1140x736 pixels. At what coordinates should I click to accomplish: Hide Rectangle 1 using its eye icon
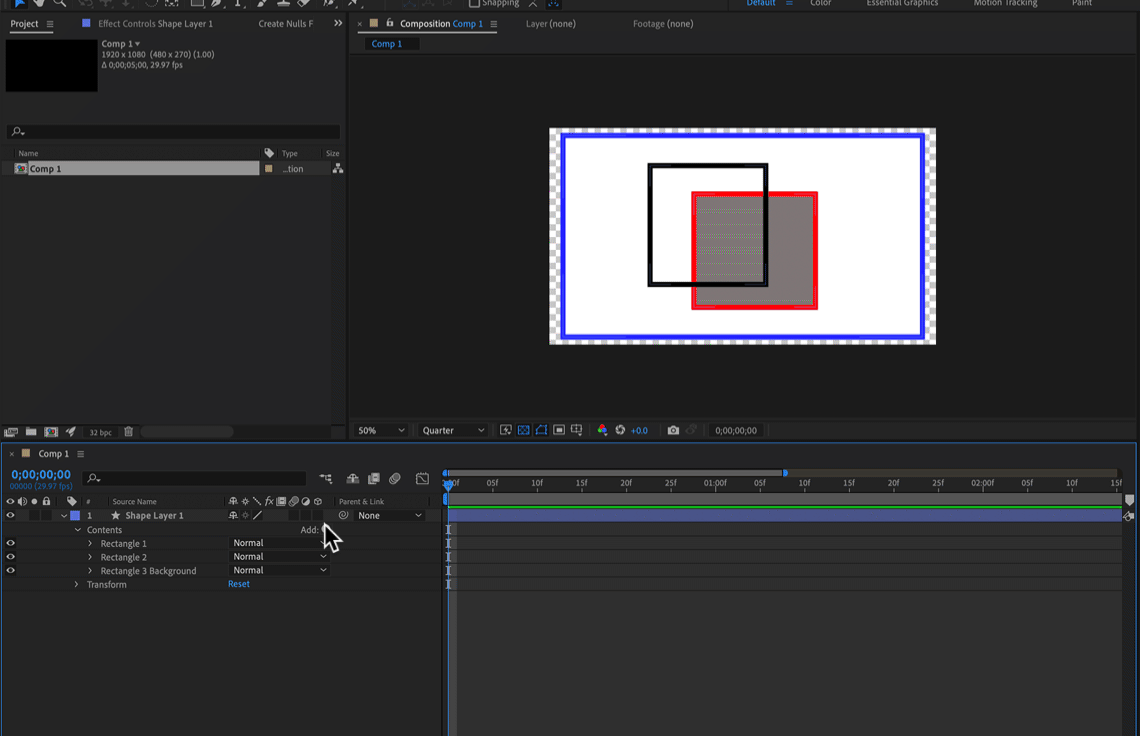pyautogui.click(x=10, y=544)
